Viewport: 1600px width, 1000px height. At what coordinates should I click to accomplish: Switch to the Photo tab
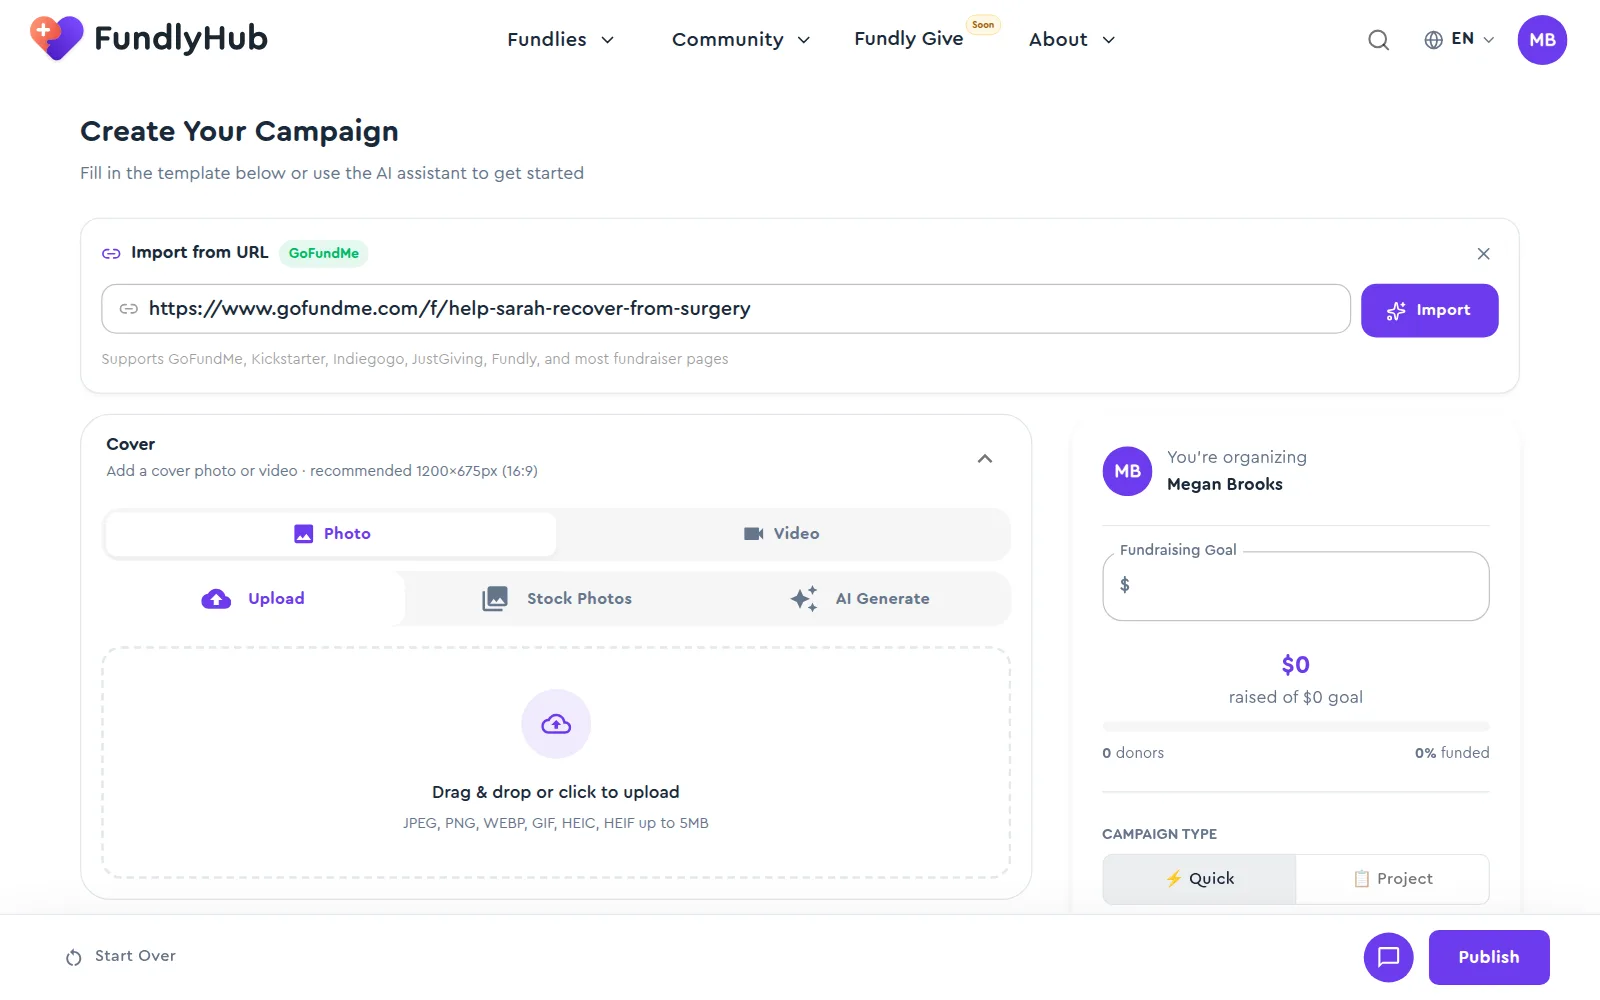tap(331, 534)
